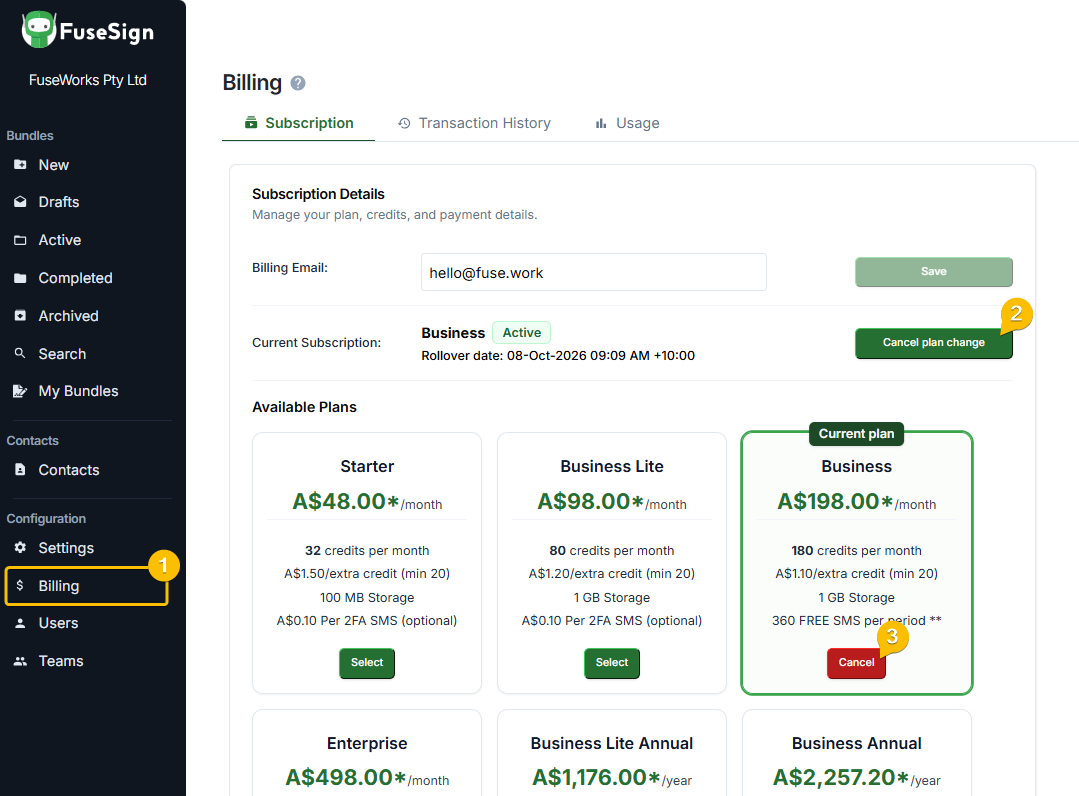Click the Cancel plan change button
1079x796 pixels.
(x=934, y=343)
